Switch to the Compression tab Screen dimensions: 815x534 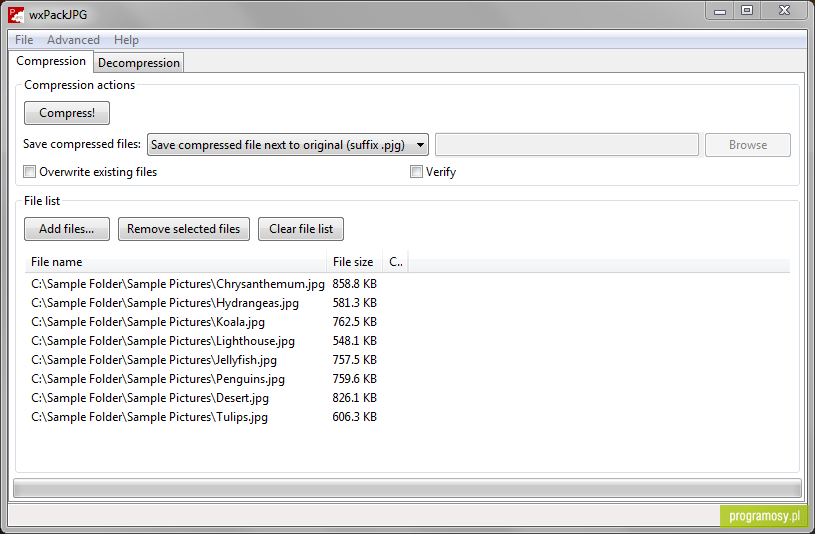[51, 61]
